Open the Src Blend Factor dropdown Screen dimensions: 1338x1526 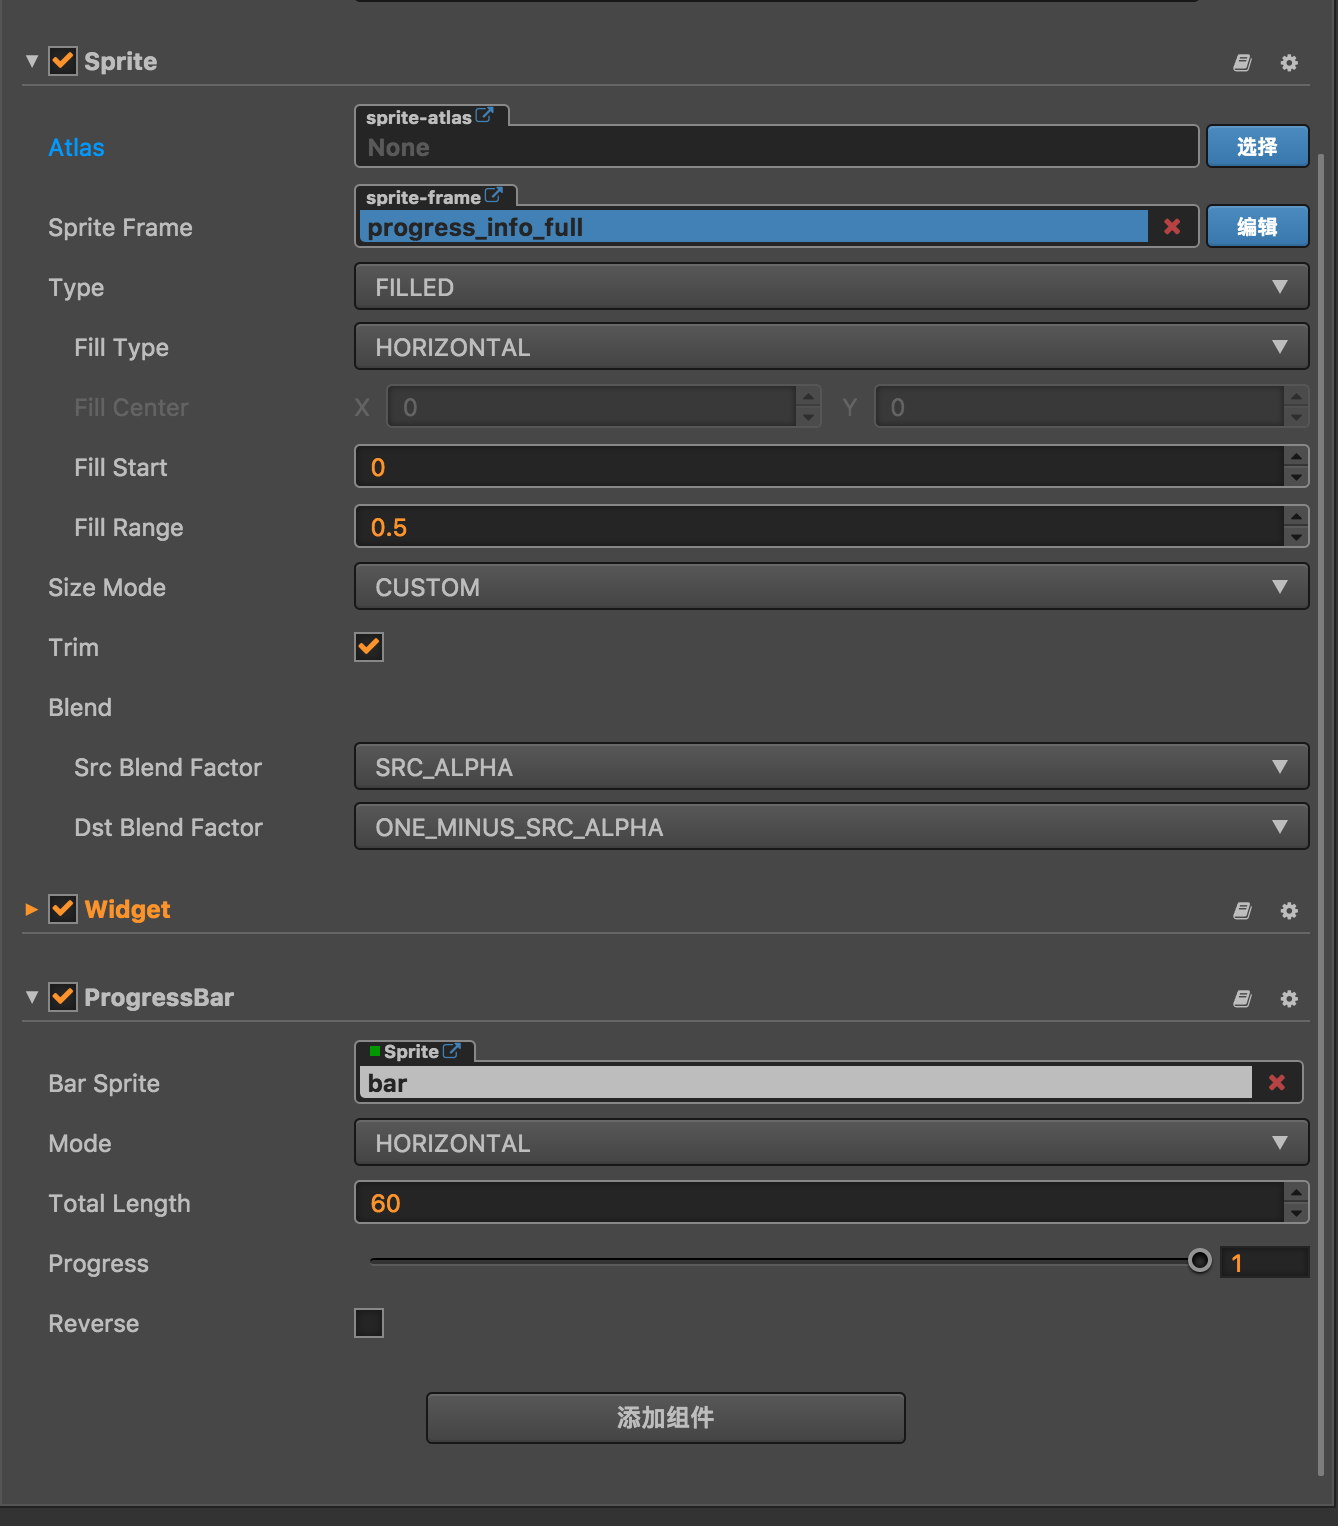tap(831, 767)
